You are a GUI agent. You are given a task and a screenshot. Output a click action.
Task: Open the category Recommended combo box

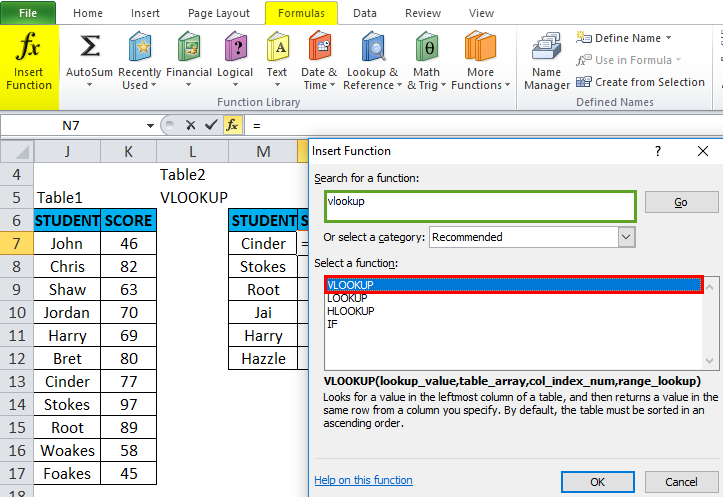532,237
